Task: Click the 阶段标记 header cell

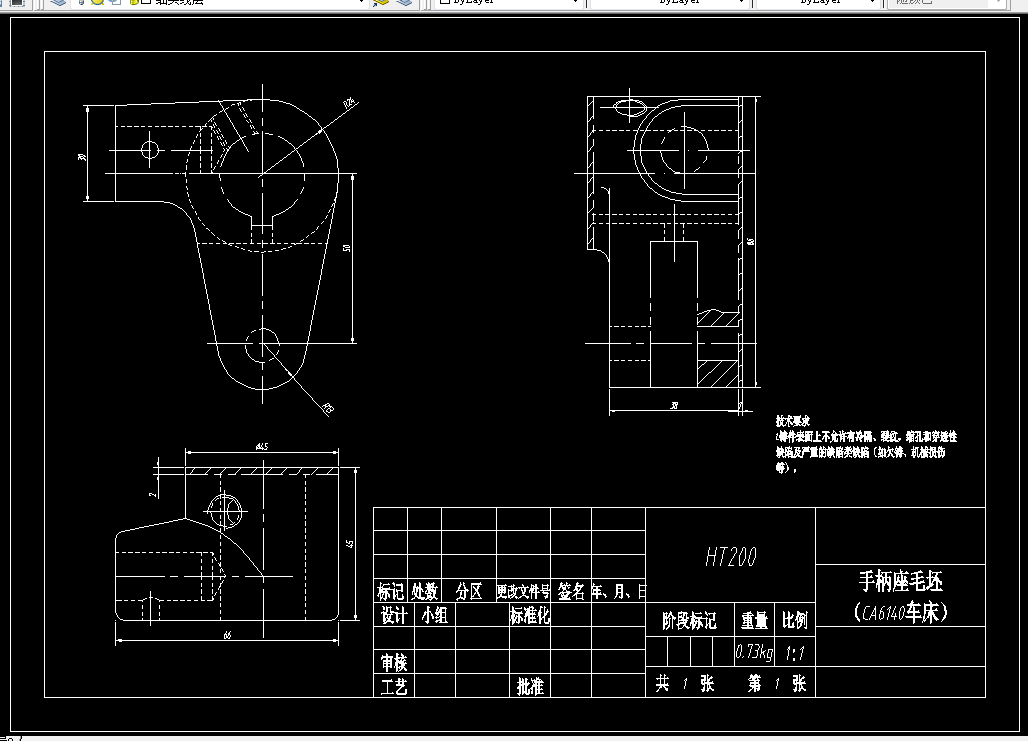Action: pyautogui.click(x=689, y=620)
